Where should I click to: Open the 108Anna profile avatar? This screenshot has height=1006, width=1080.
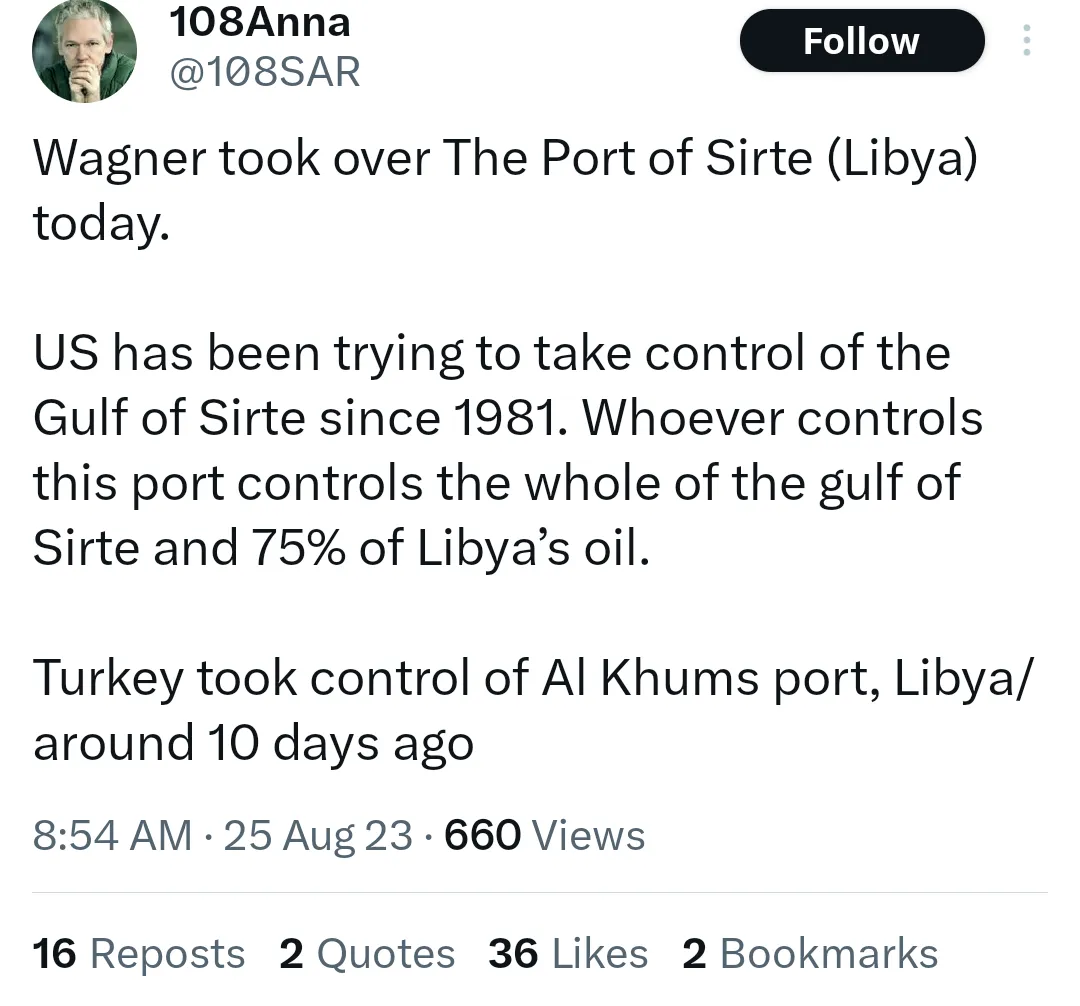pyautogui.click(x=84, y=52)
